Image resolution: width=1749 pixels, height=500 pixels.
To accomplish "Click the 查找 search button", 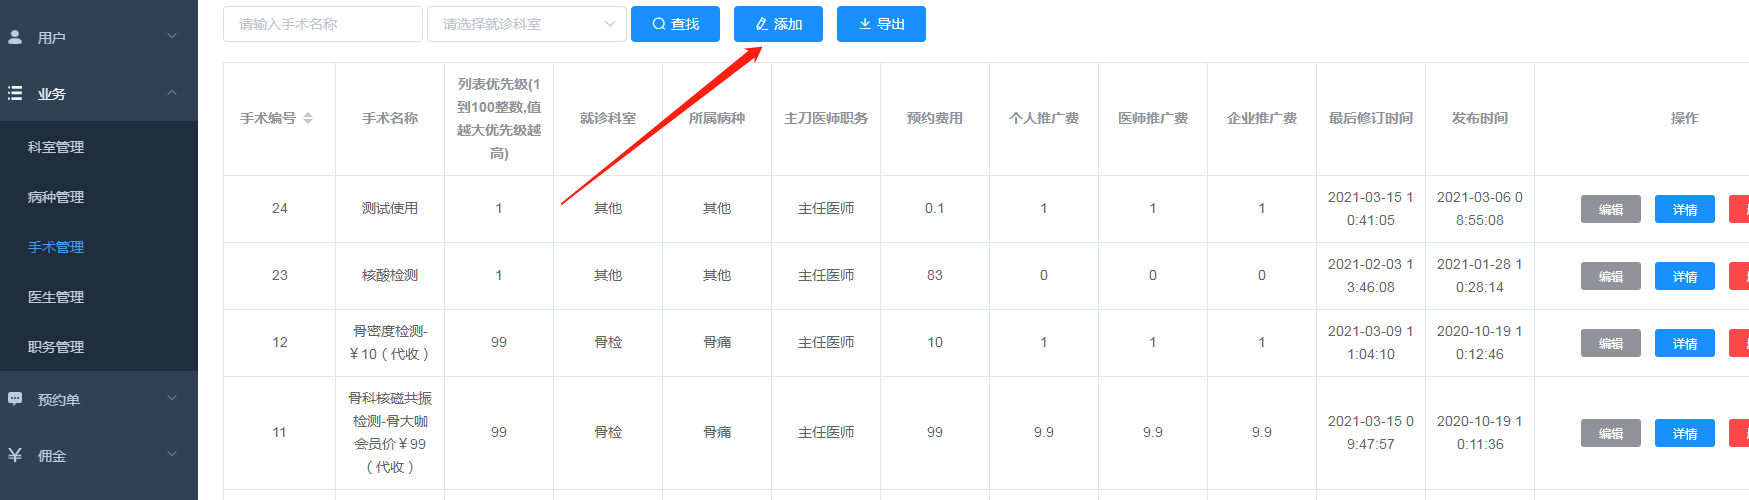I will click(675, 24).
